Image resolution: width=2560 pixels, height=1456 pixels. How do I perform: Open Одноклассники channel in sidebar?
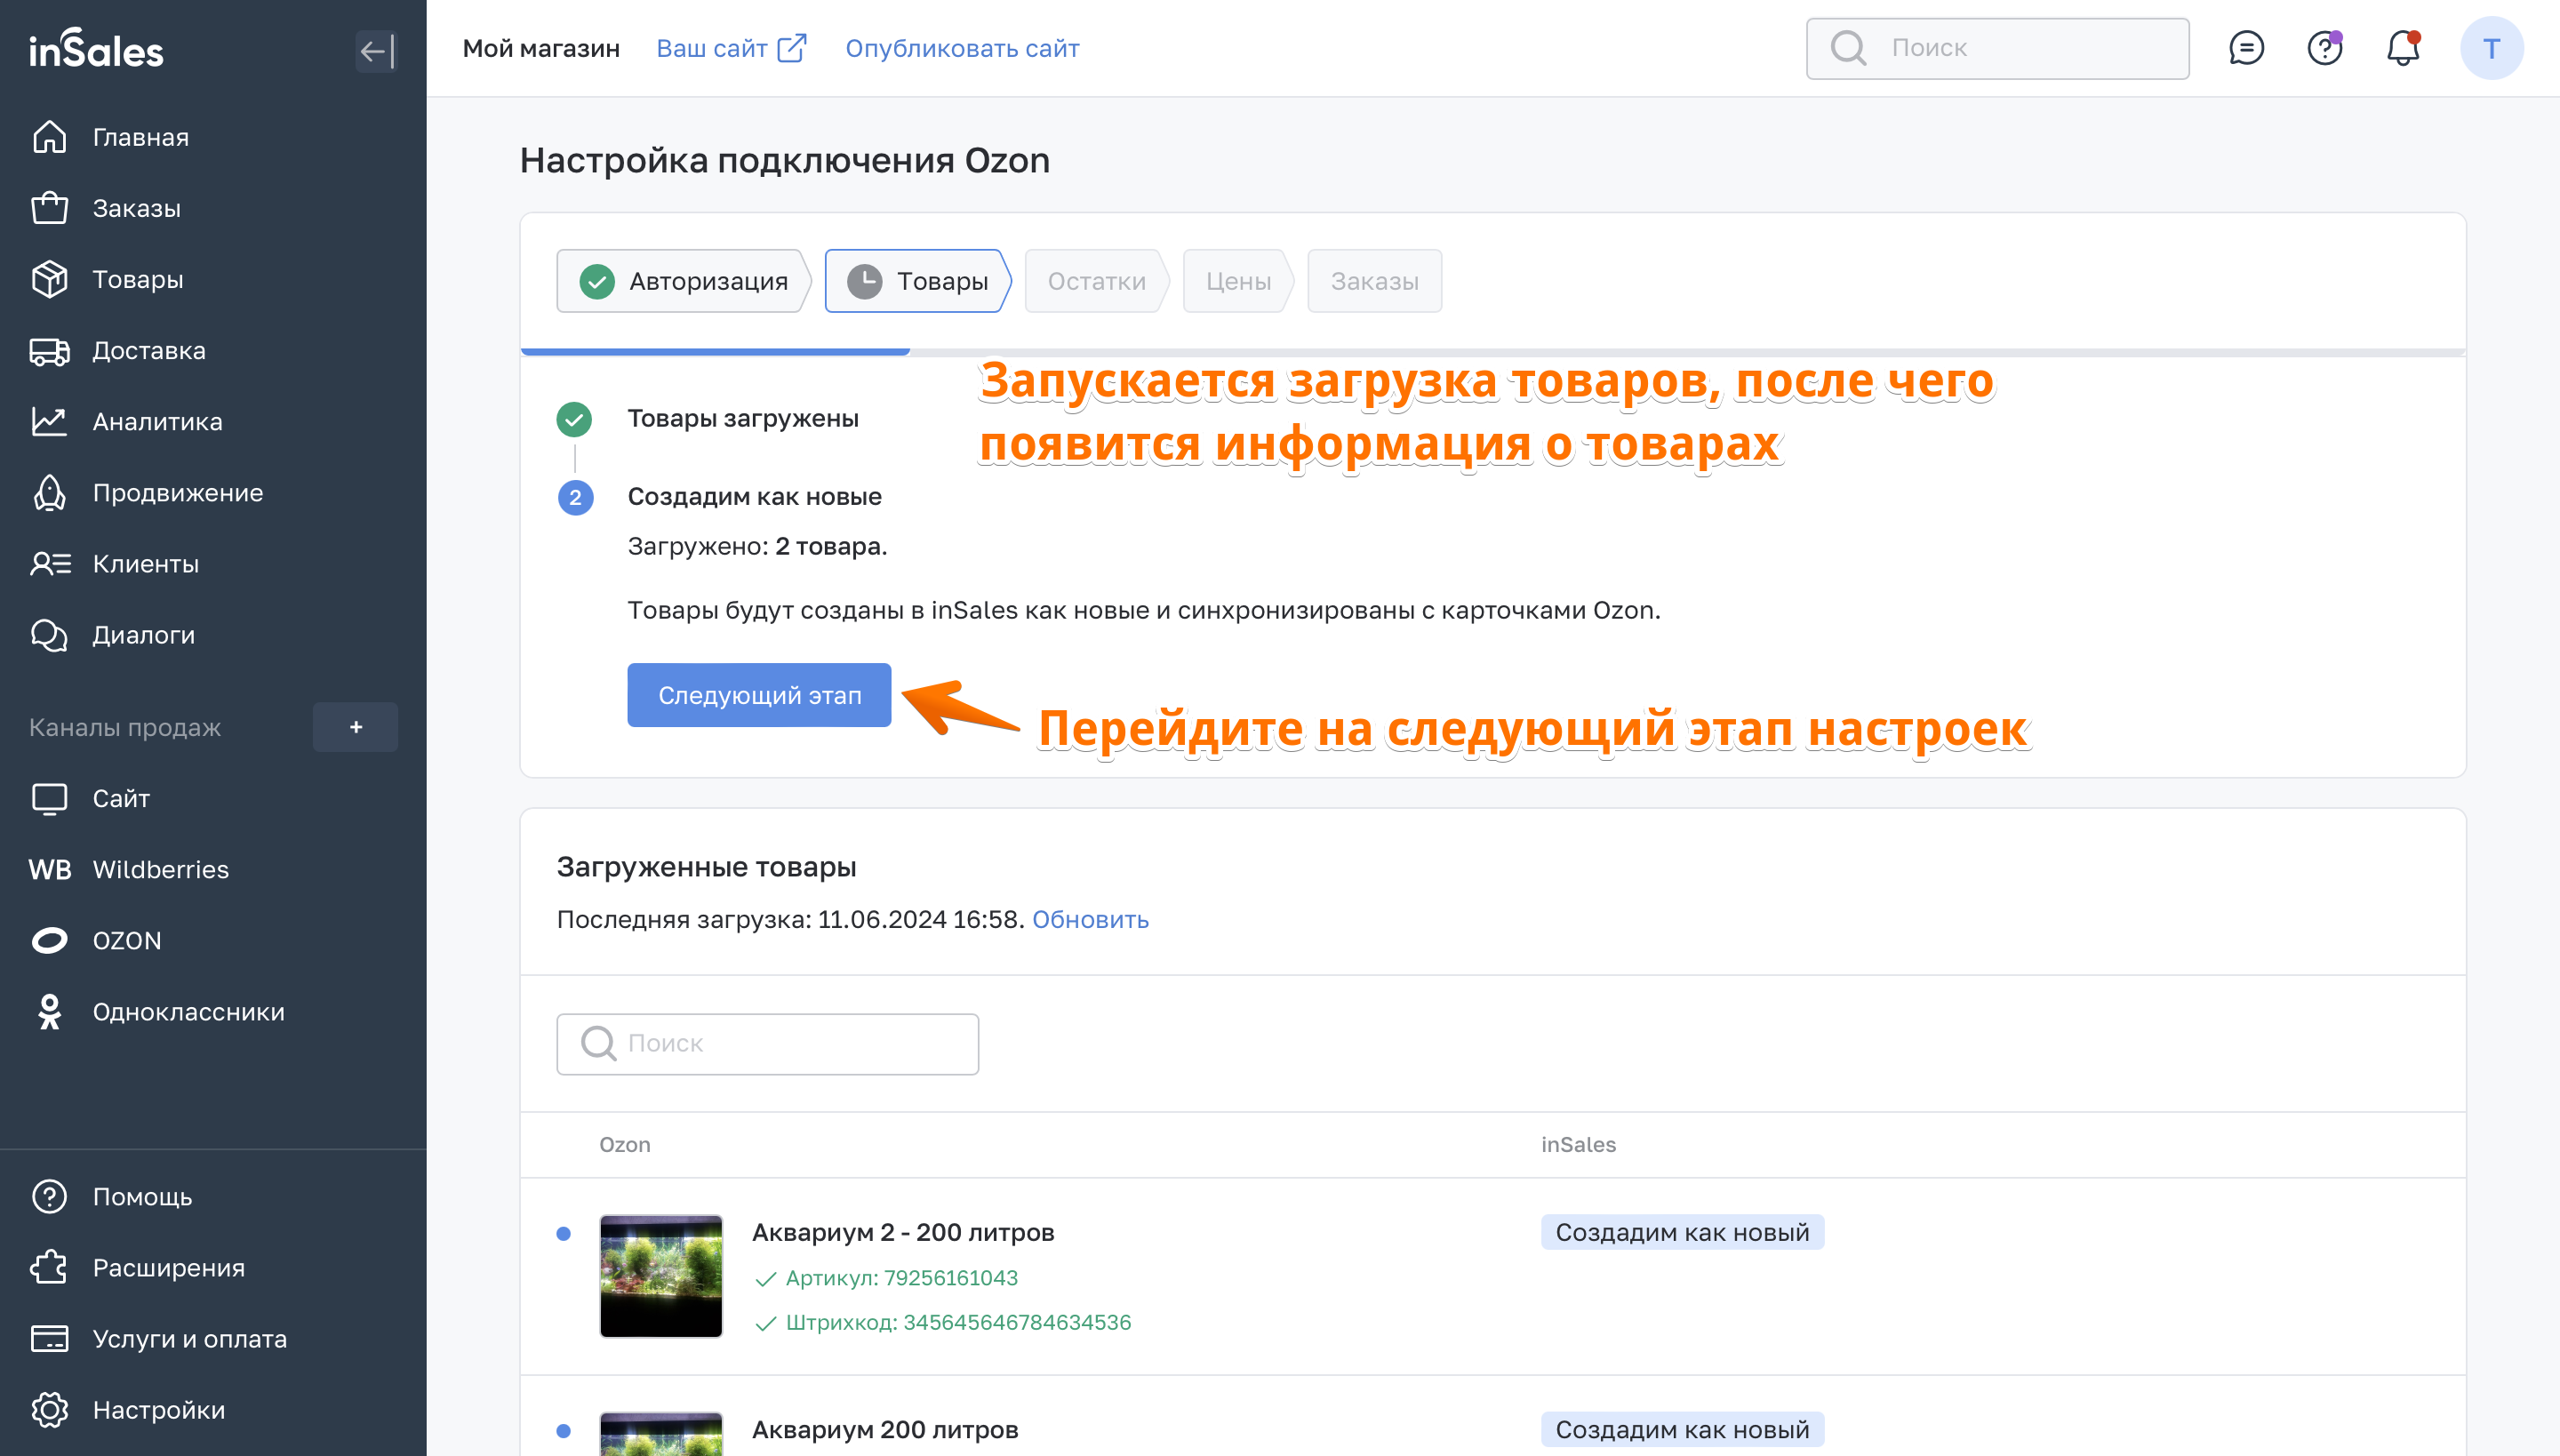[188, 1011]
